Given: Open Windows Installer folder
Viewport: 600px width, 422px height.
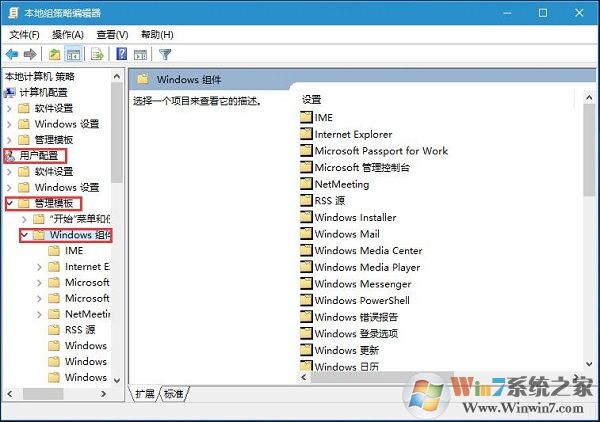Looking at the screenshot, I should click(348, 217).
